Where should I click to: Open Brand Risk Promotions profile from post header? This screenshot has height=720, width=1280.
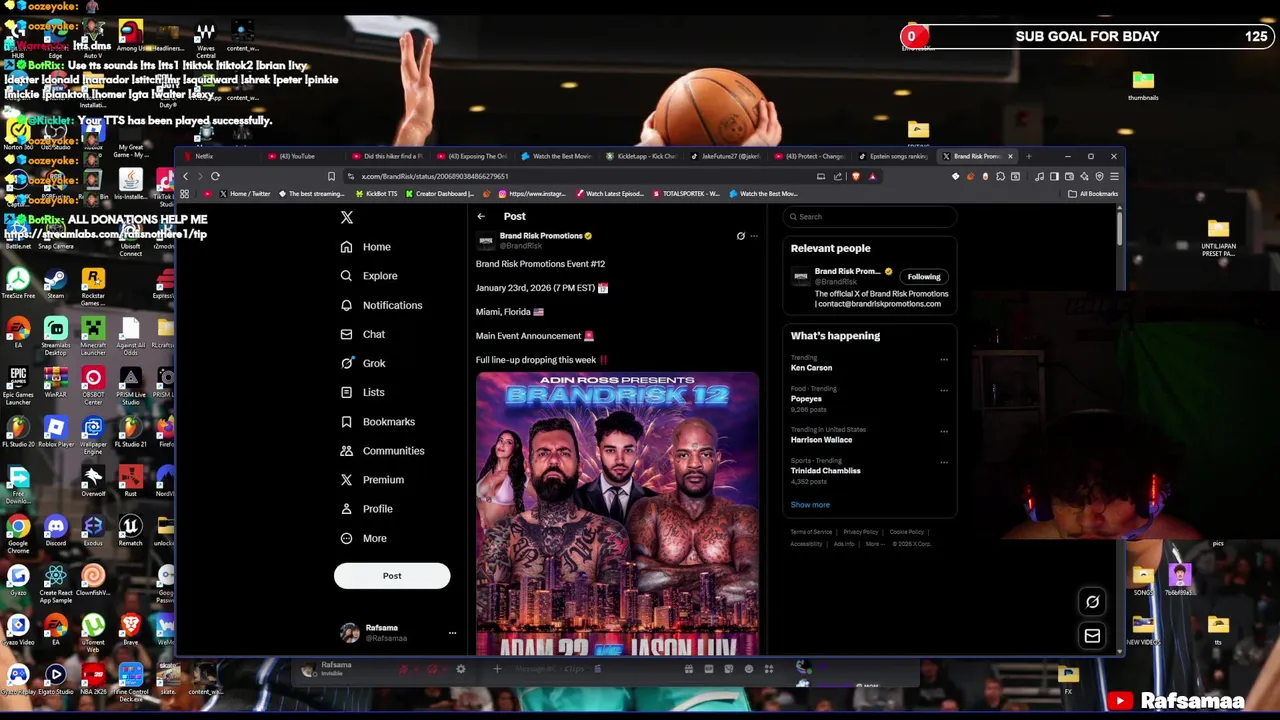(540, 236)
